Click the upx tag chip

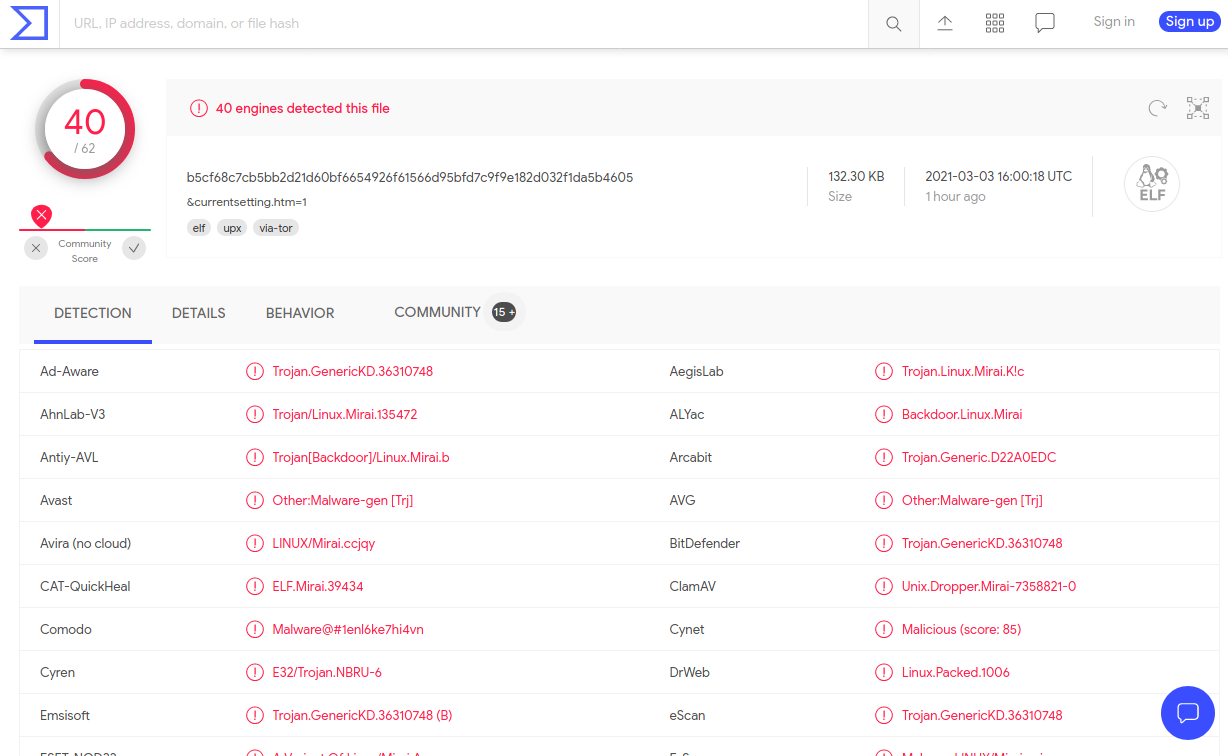coord(232,228)
